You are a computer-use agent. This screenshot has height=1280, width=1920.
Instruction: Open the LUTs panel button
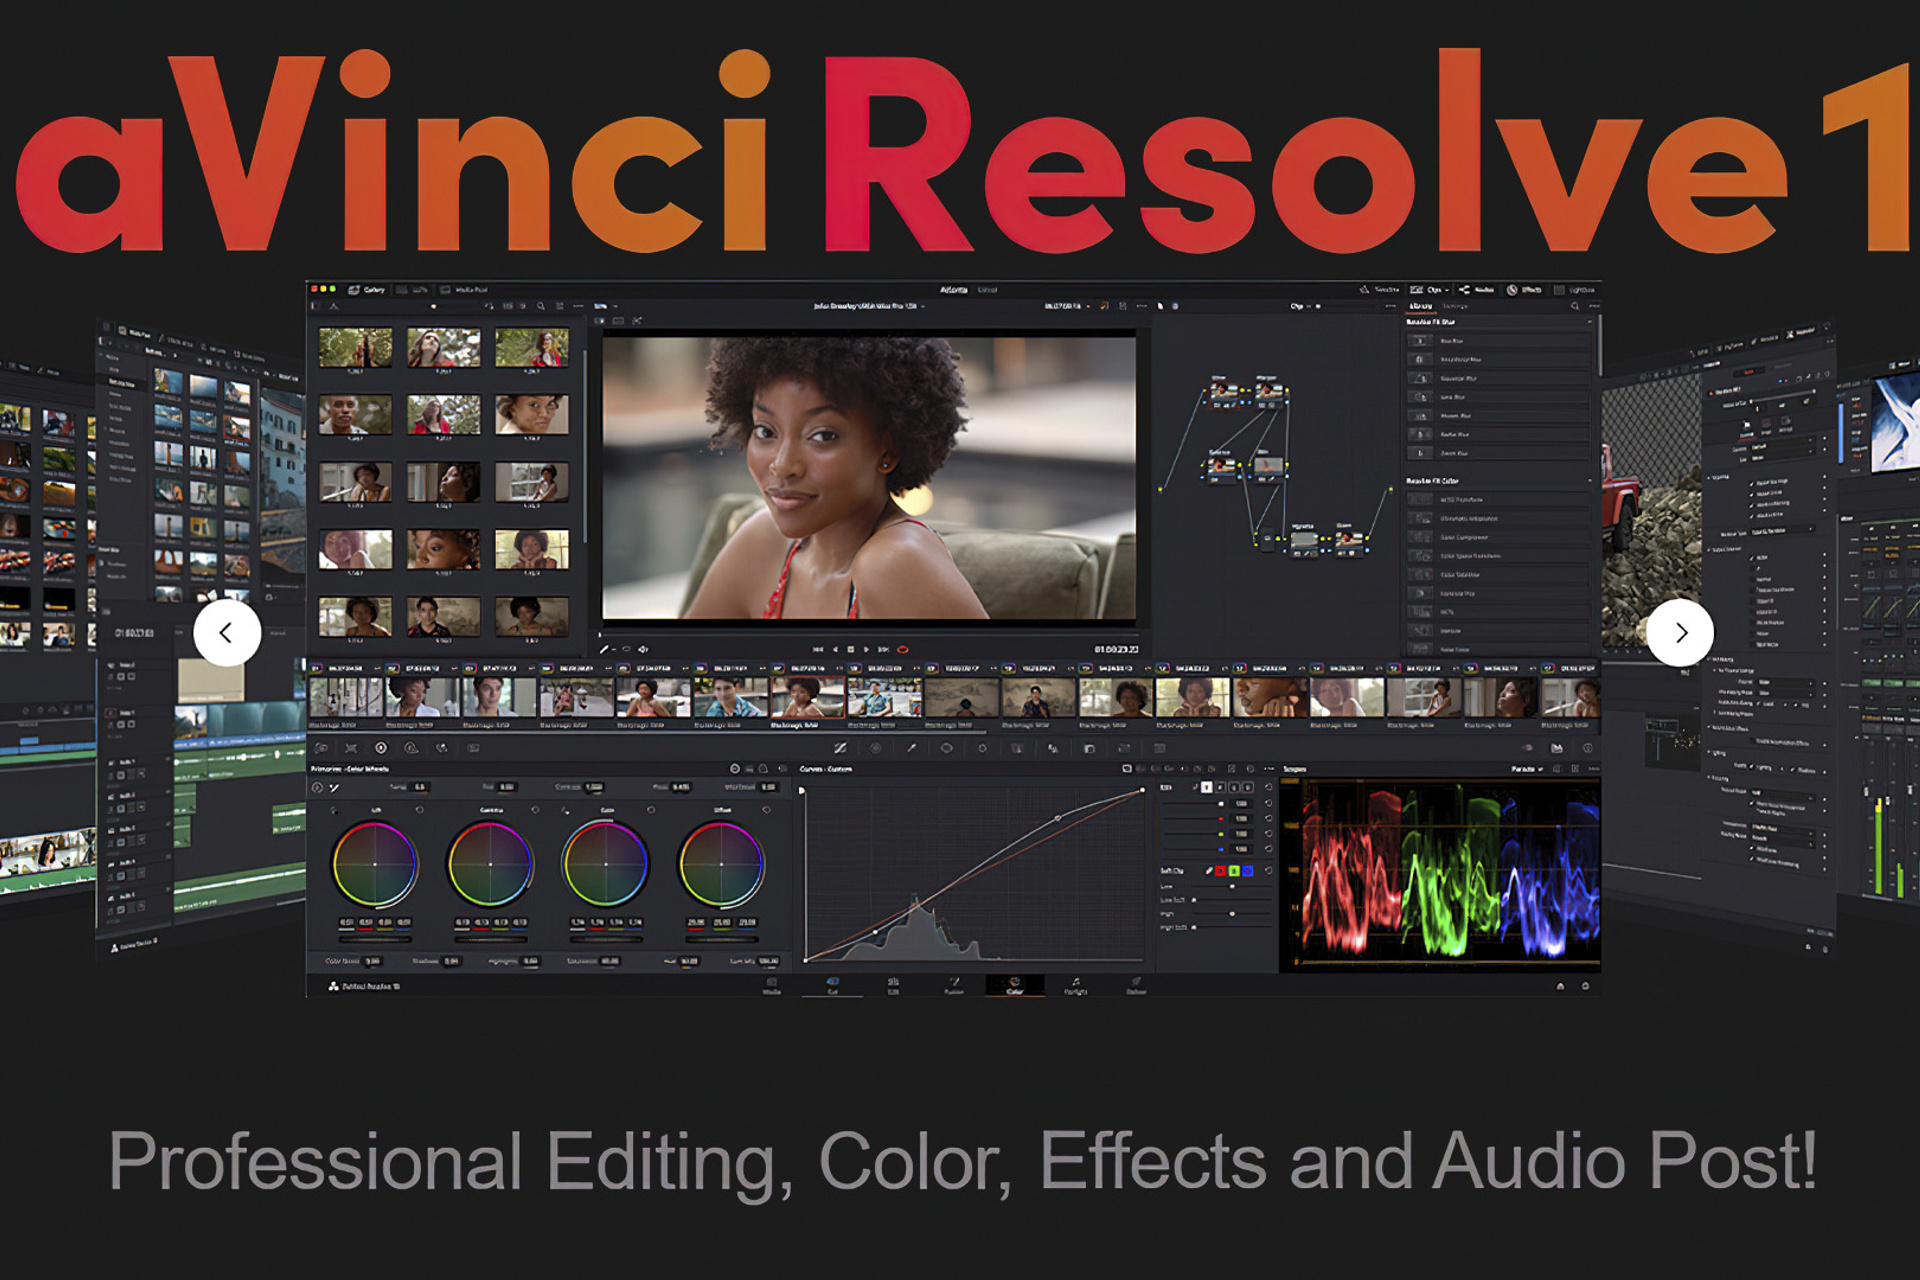point(412,289)
